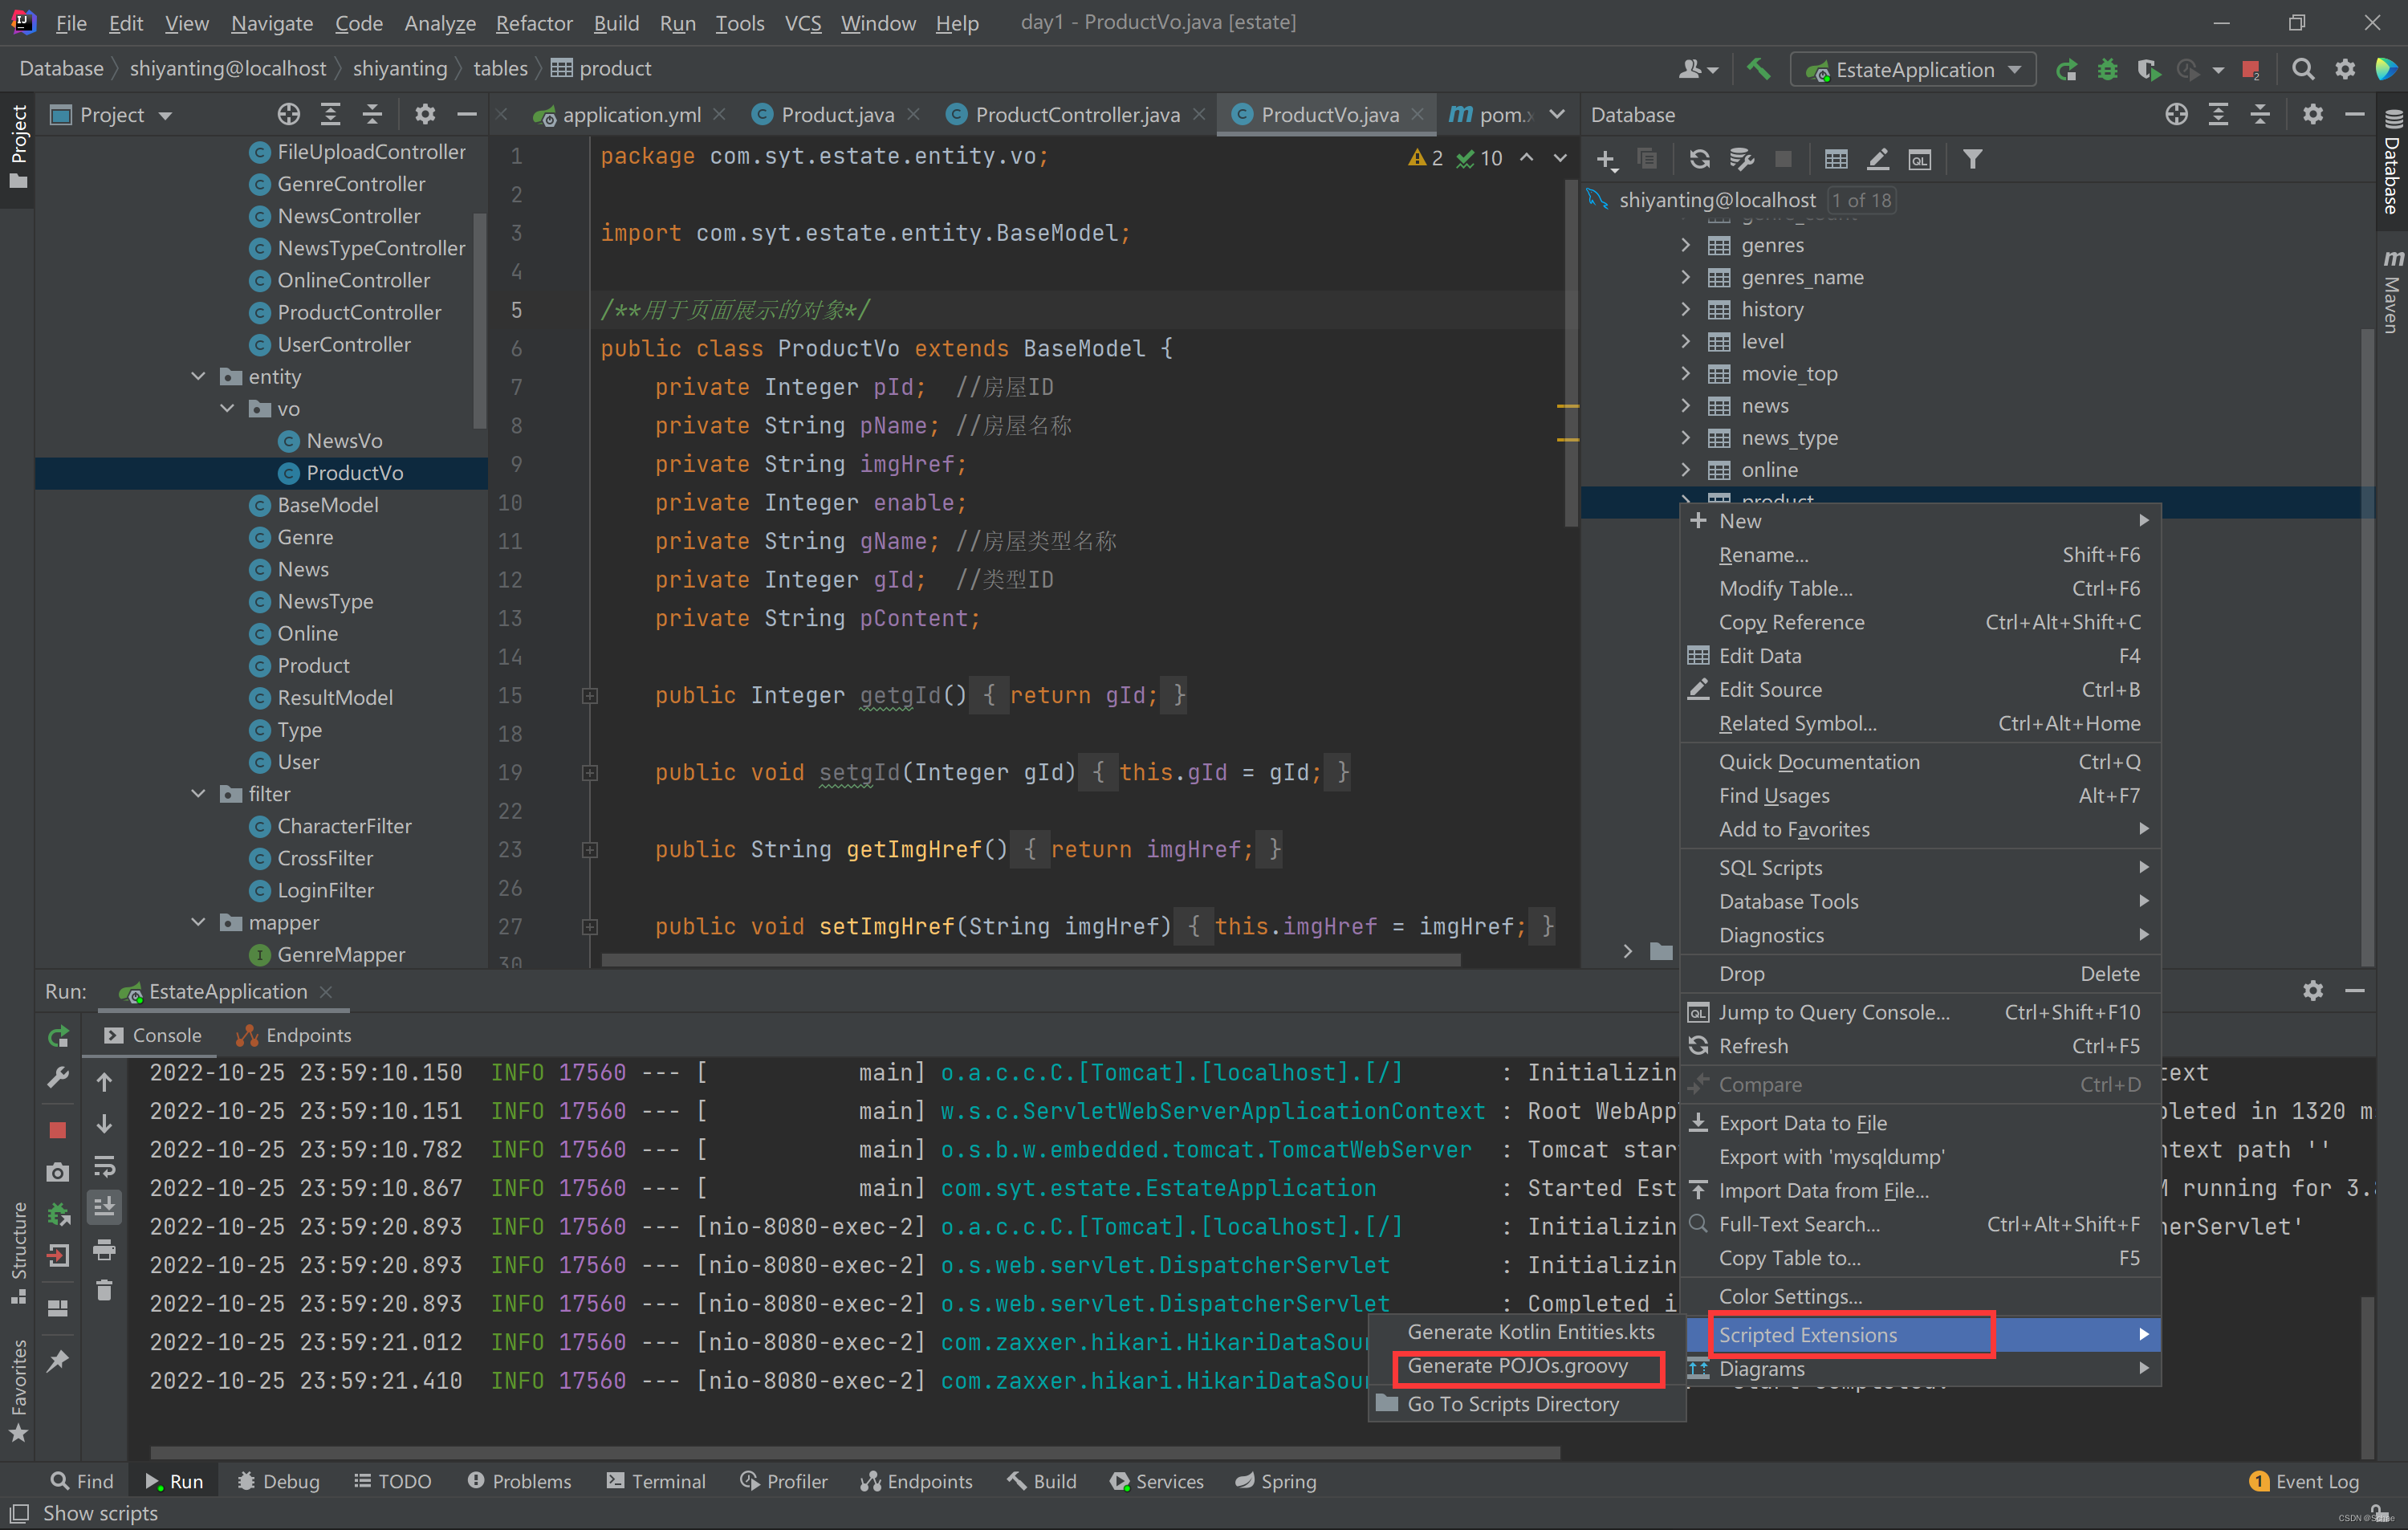Open the Terminal tool window button

tap(656, 1481)
